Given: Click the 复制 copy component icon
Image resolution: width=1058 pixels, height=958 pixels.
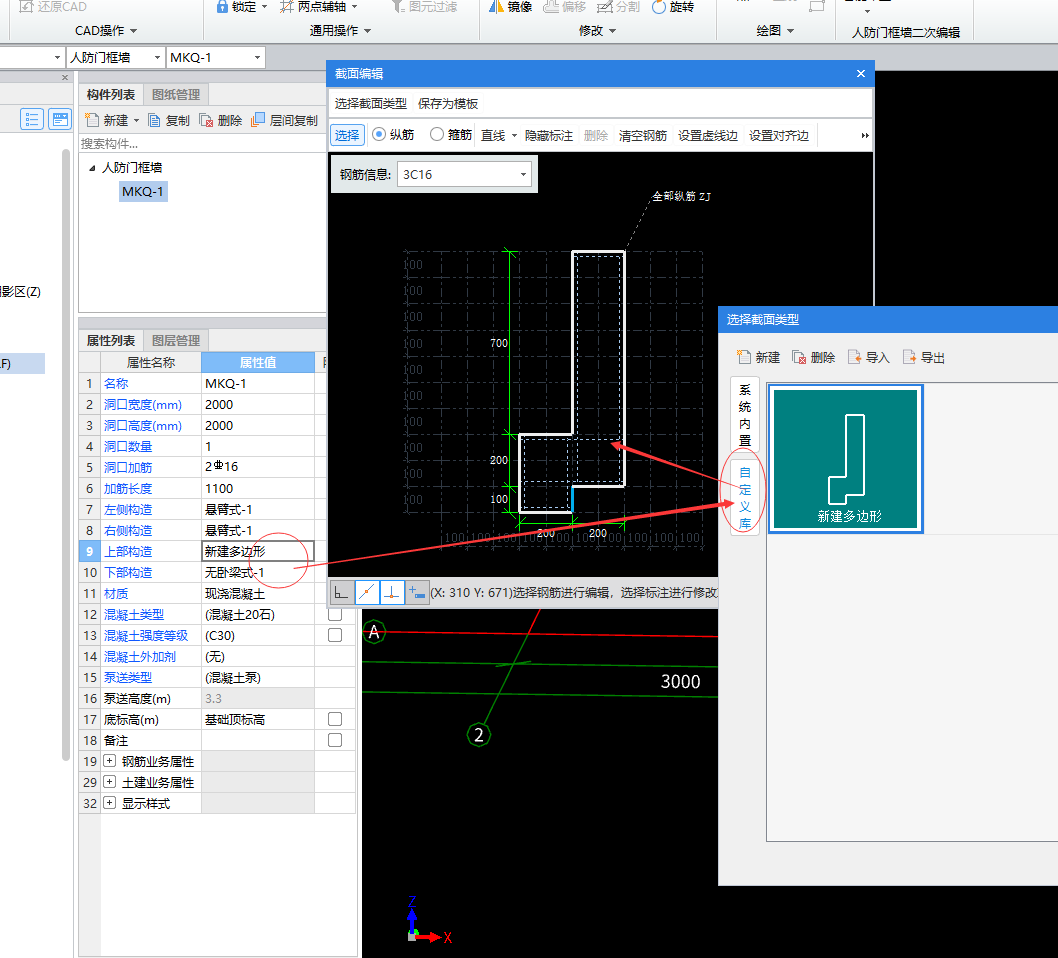Looking at the screenshot, I should pos(154,120).
